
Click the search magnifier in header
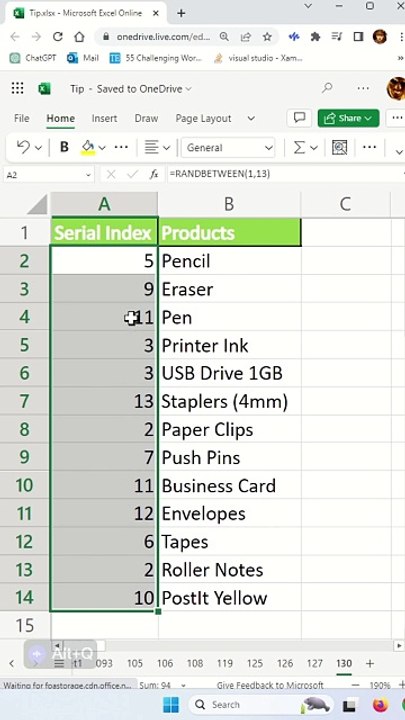click(x=327, y=88)
